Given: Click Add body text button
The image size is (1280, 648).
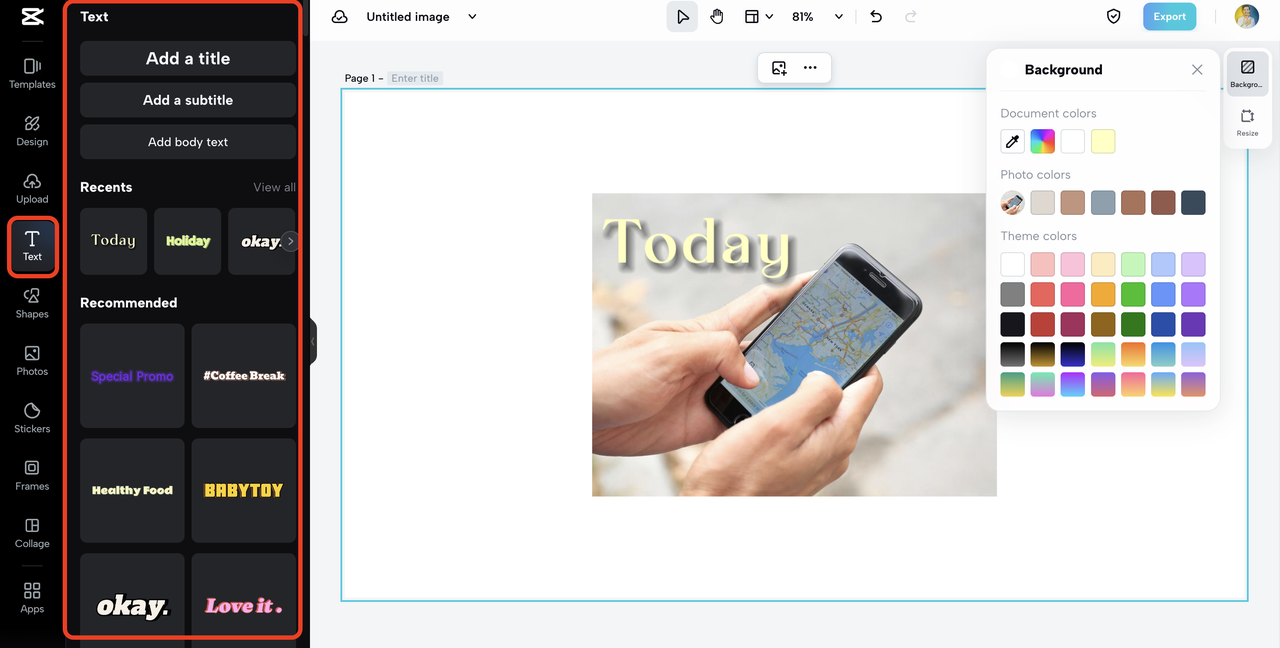Looking at the screenshot, I should click(x=188, y=142).
